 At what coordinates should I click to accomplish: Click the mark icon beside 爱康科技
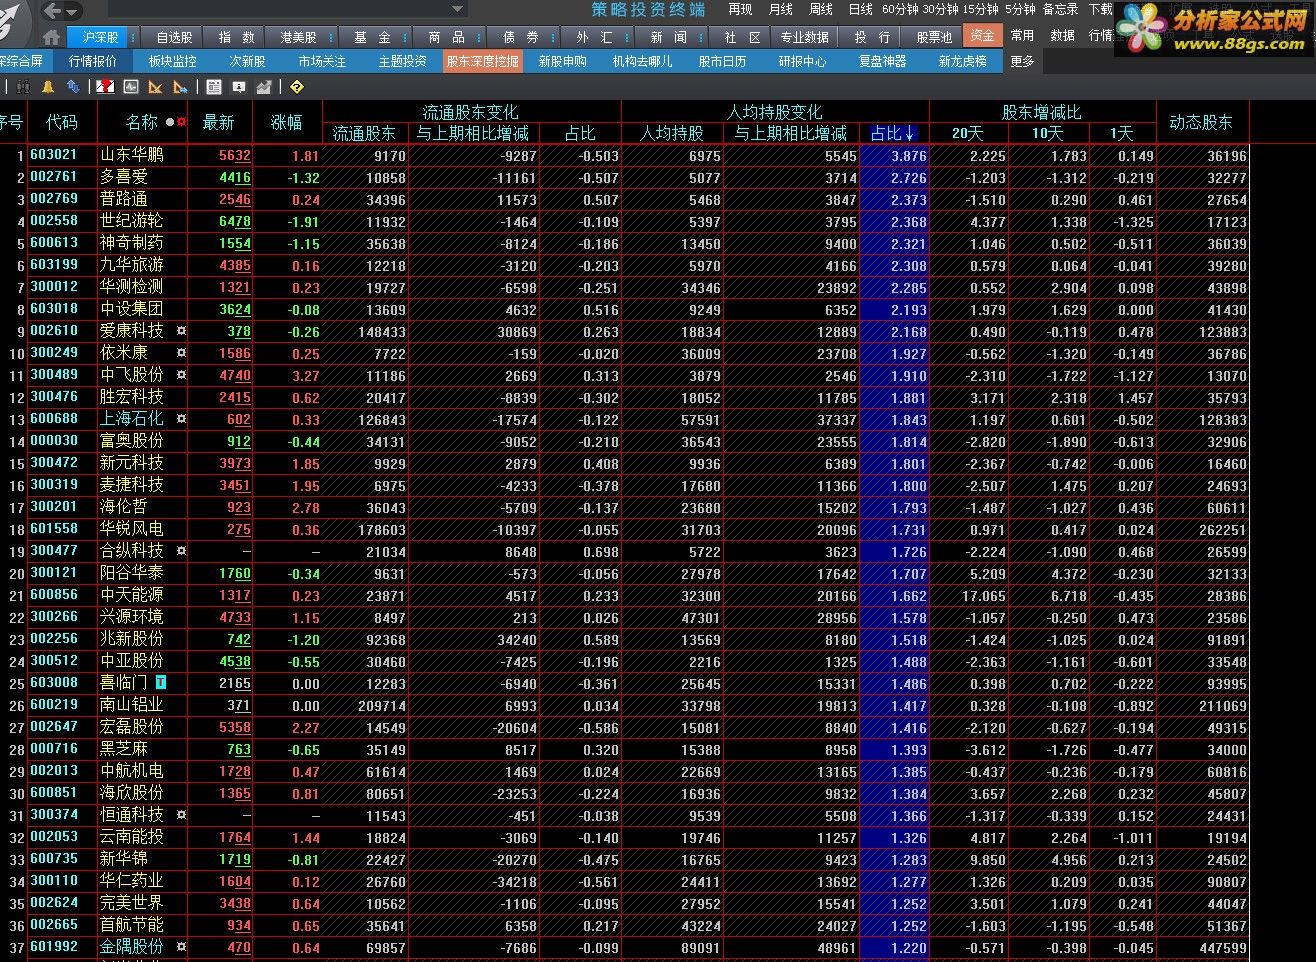click(181, 330)
